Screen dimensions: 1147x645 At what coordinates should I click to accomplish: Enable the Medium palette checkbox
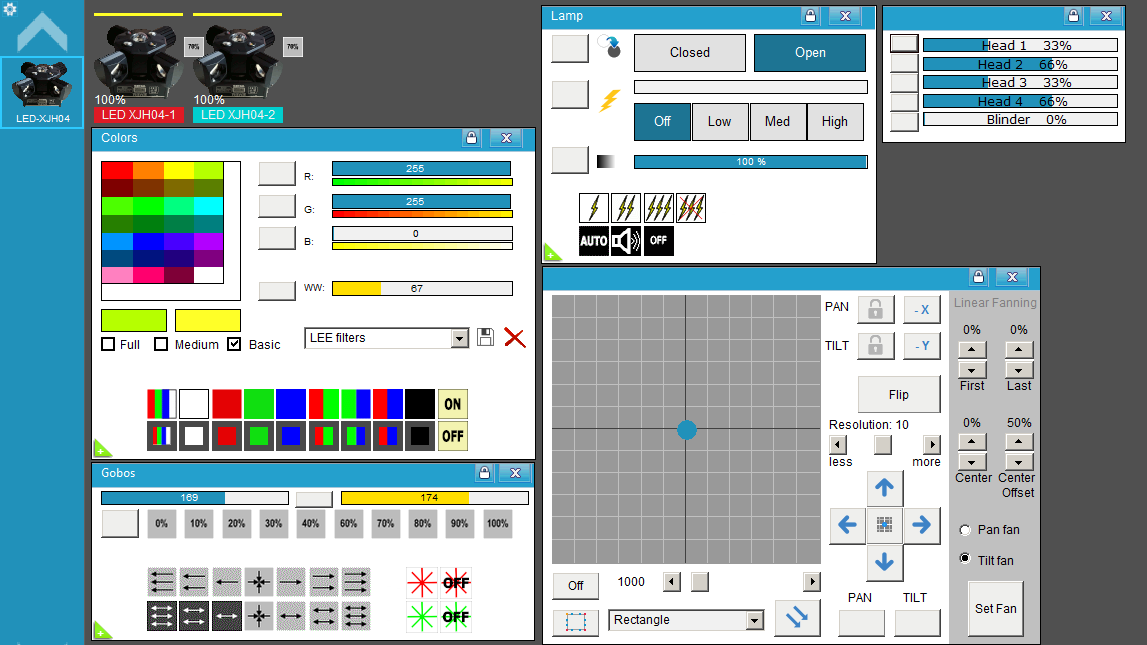pos(161,344)
